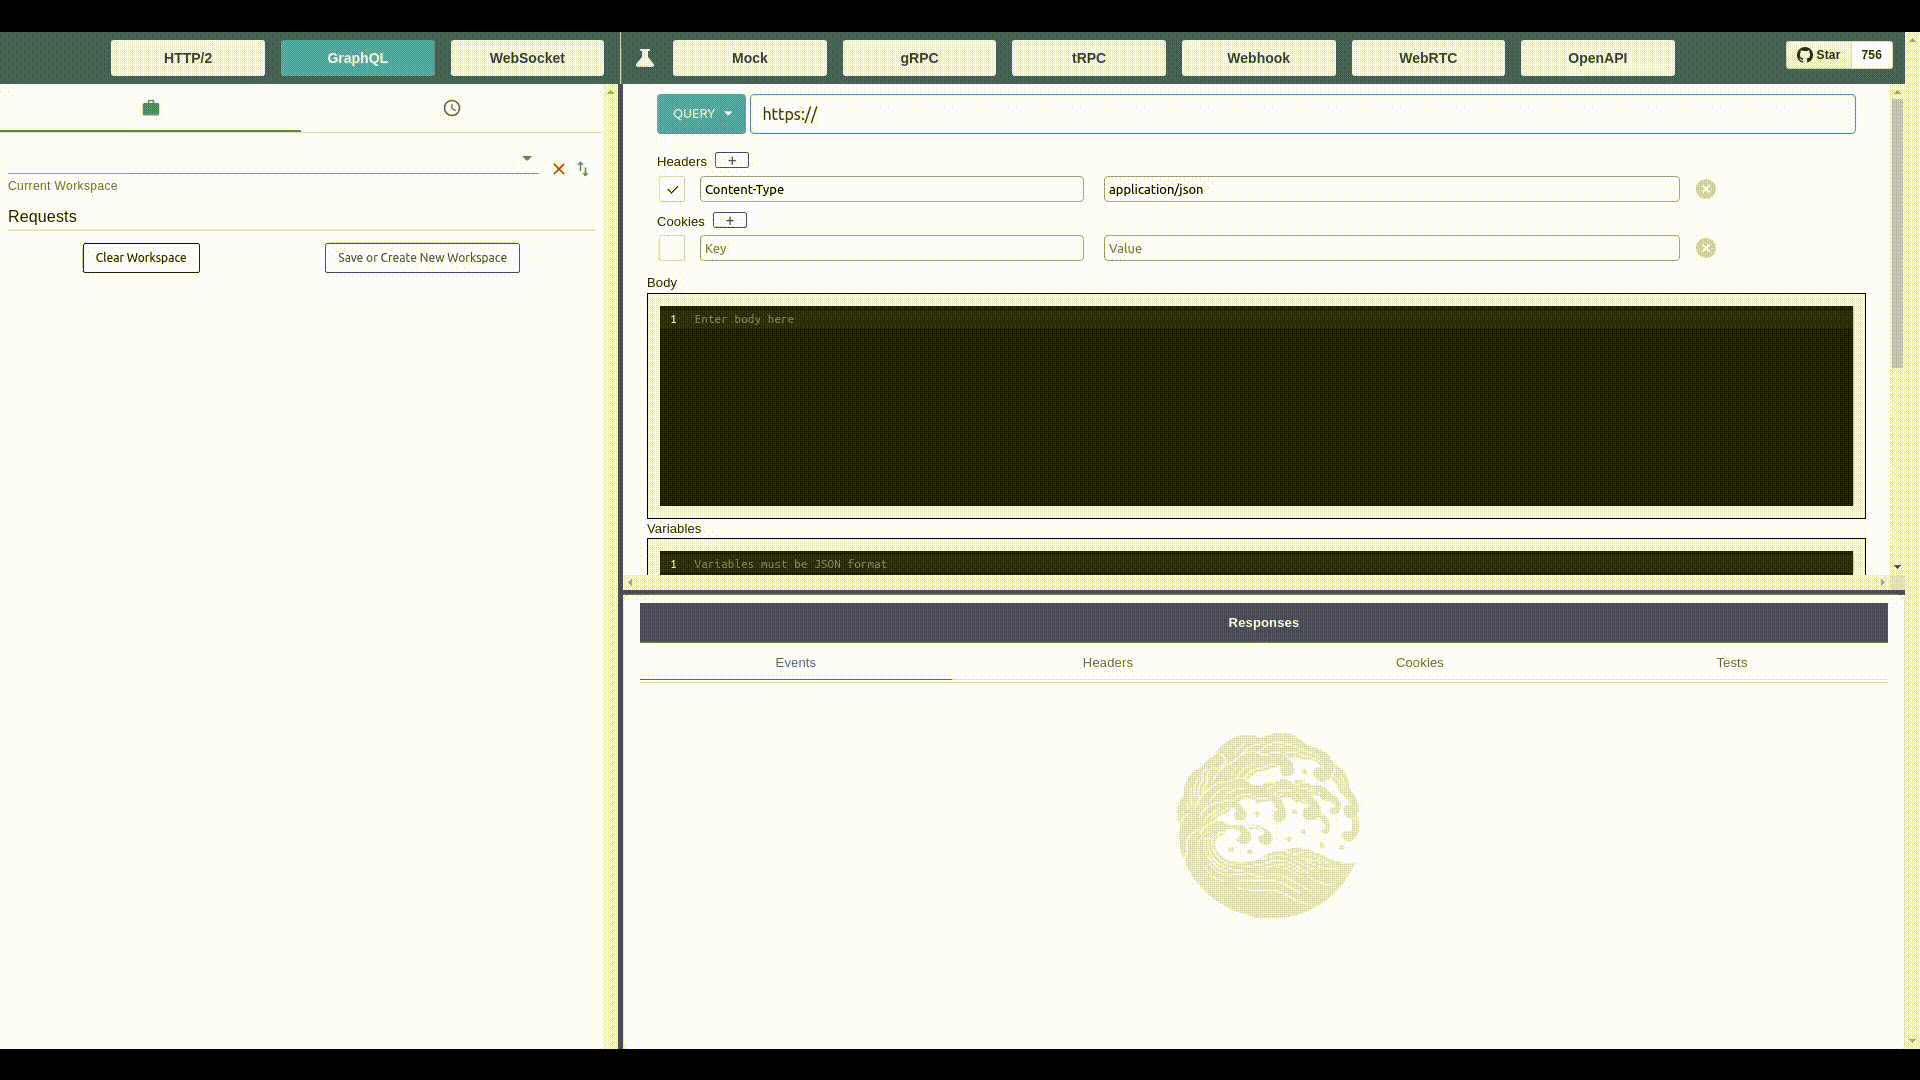This screenshot has height=1080, width=1920.
Task: Click the Clear Workspace button
Action: click(x=141, y=258)
